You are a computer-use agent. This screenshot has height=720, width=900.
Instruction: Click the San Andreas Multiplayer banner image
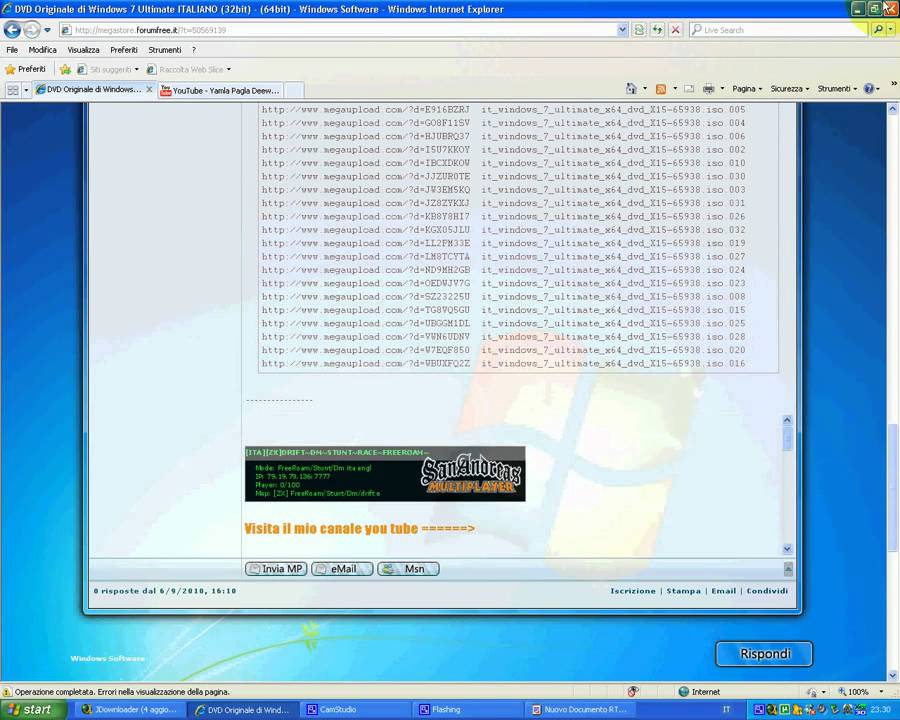(x=385, y=474)
